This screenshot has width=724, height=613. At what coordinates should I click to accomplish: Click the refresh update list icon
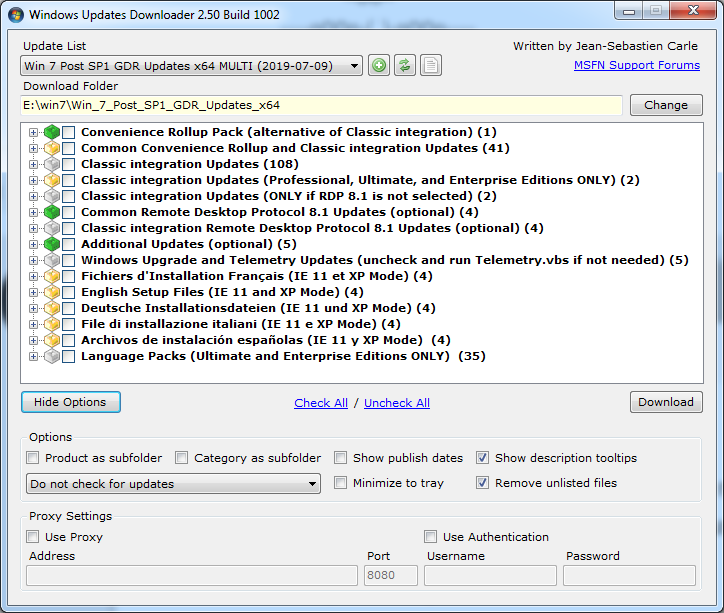click(404, 66)
